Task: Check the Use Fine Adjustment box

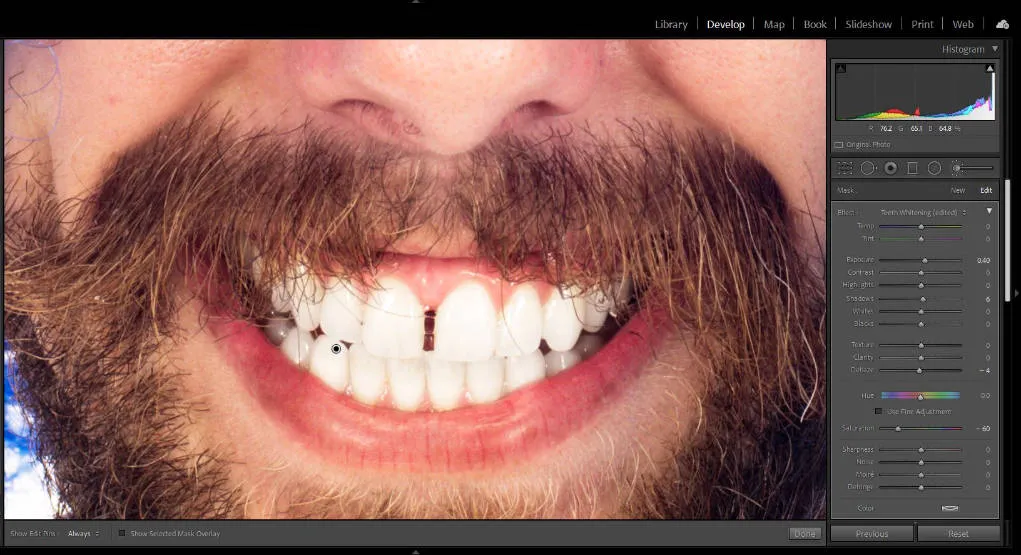Action: [879, 411]
